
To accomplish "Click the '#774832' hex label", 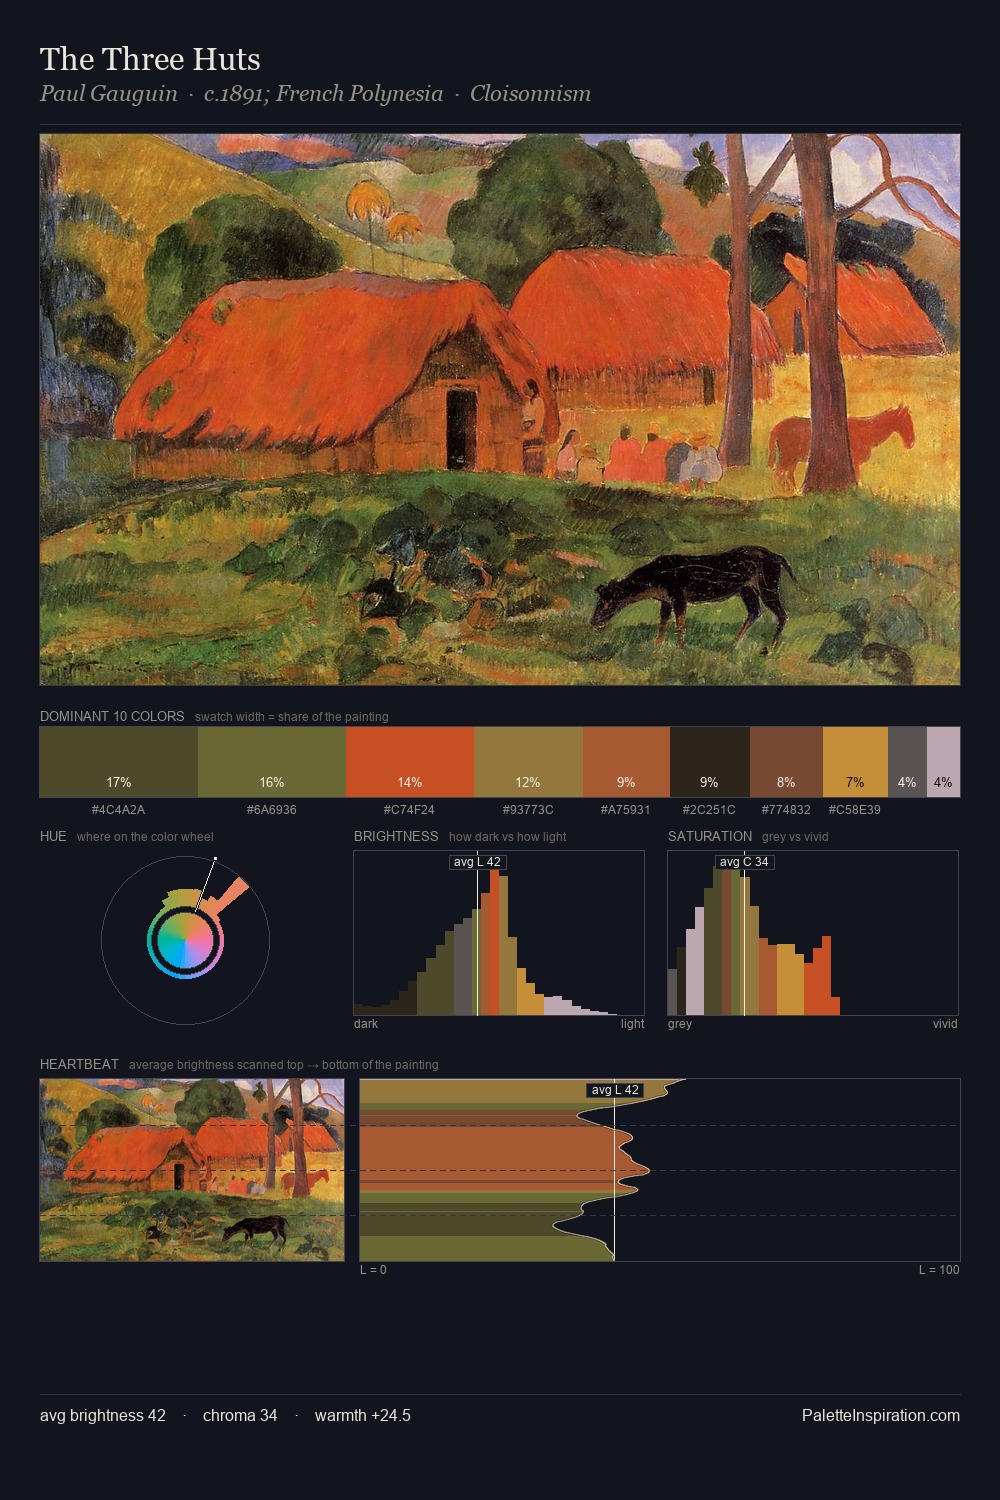I will pyautogui.click(x=786, y=810).
